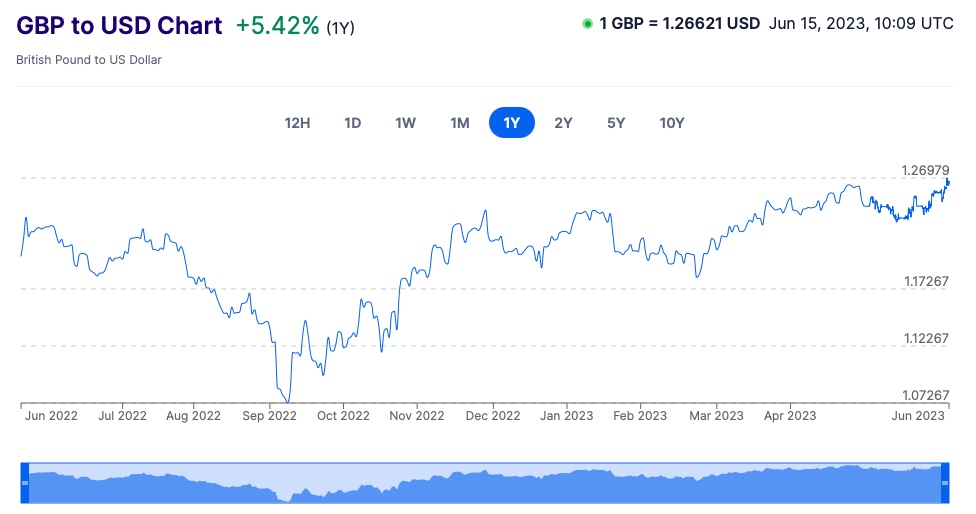Select the 1M range tab
Image resolution: width=976 pixels, height=514 pixels.
coord(459,123)
